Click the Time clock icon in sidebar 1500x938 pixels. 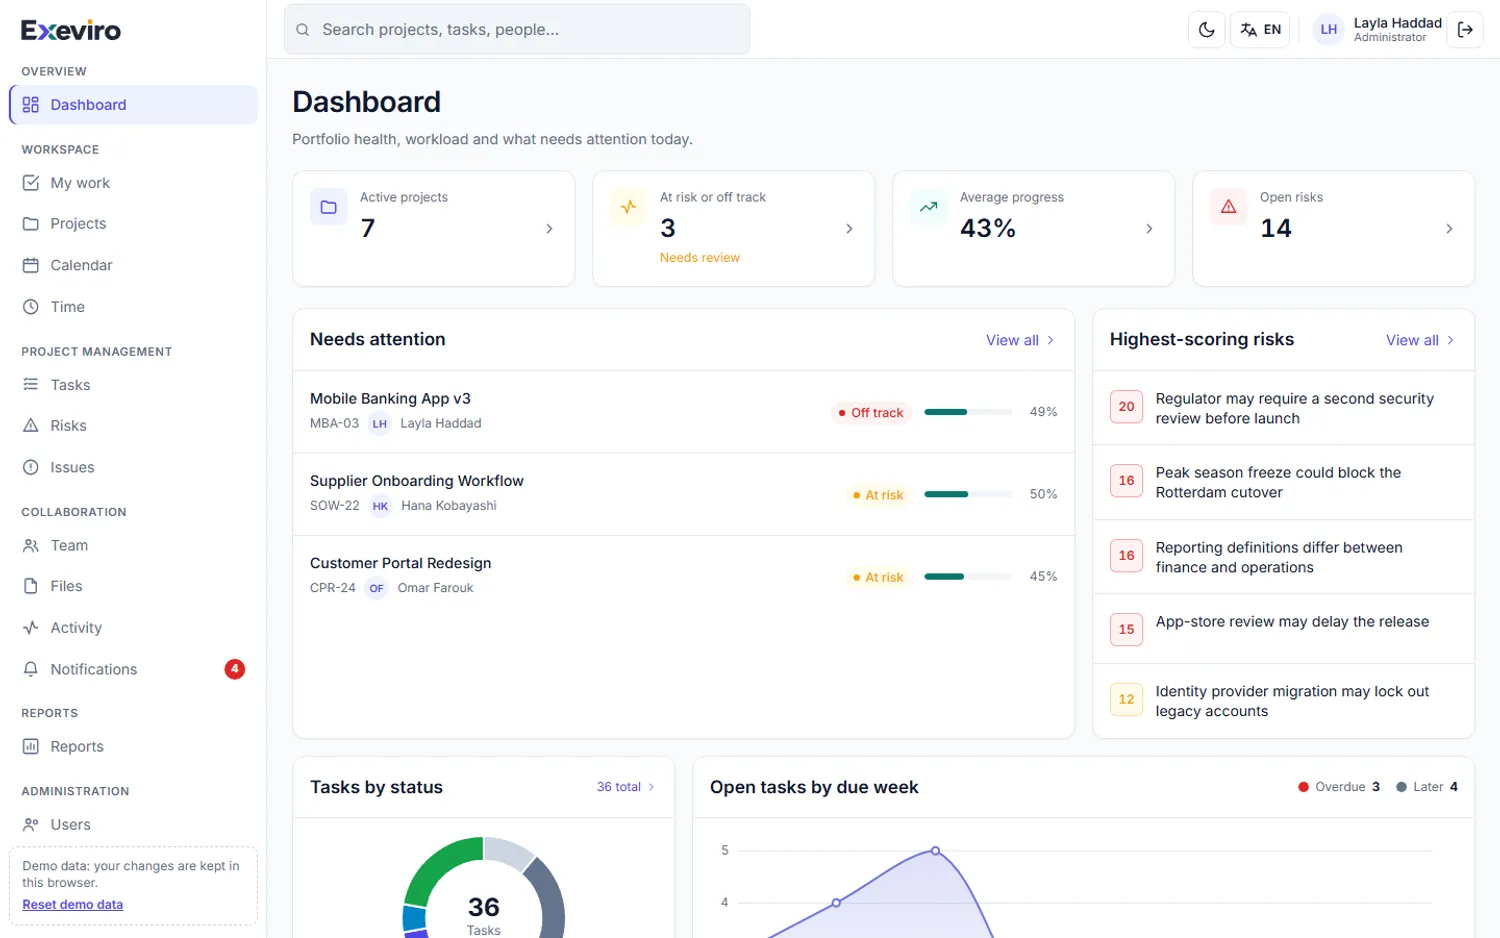[x=31, y=307]
